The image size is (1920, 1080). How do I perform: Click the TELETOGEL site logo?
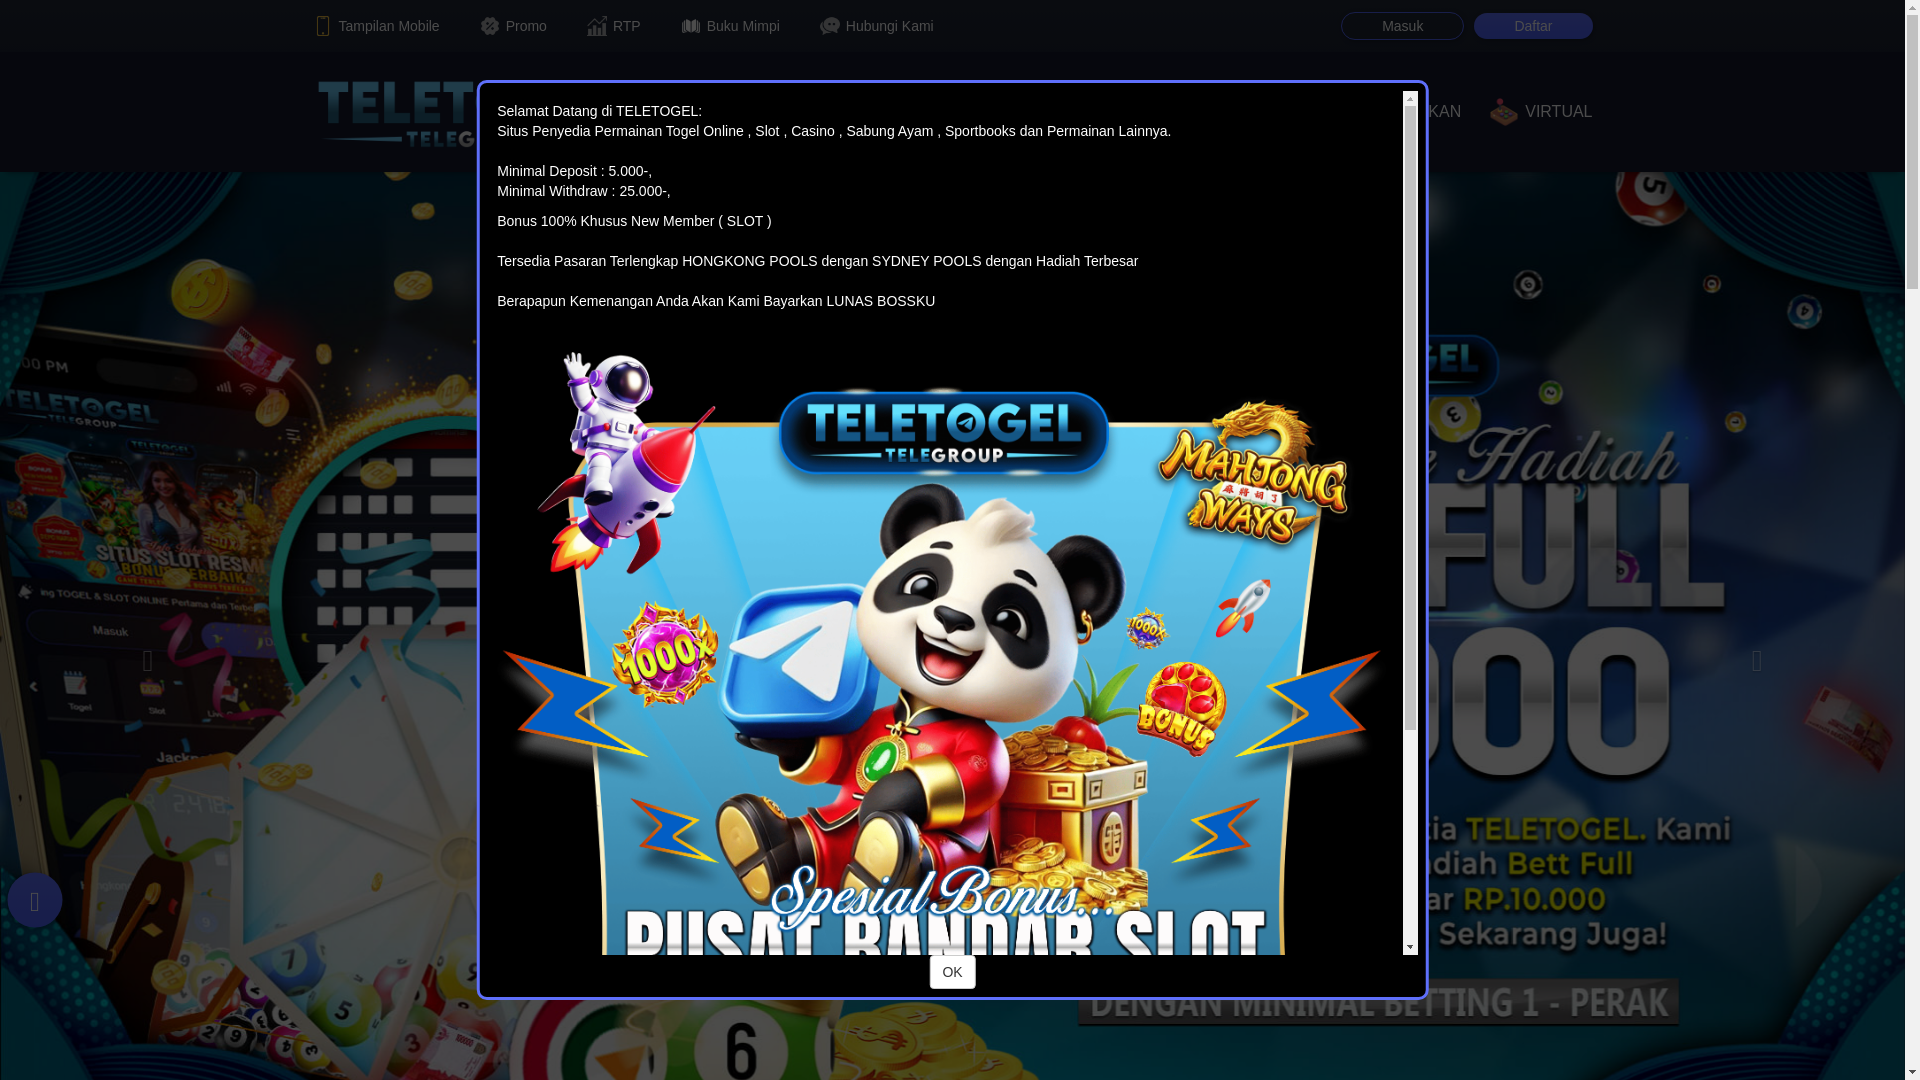pyautogui.click(x=396, y=112)
